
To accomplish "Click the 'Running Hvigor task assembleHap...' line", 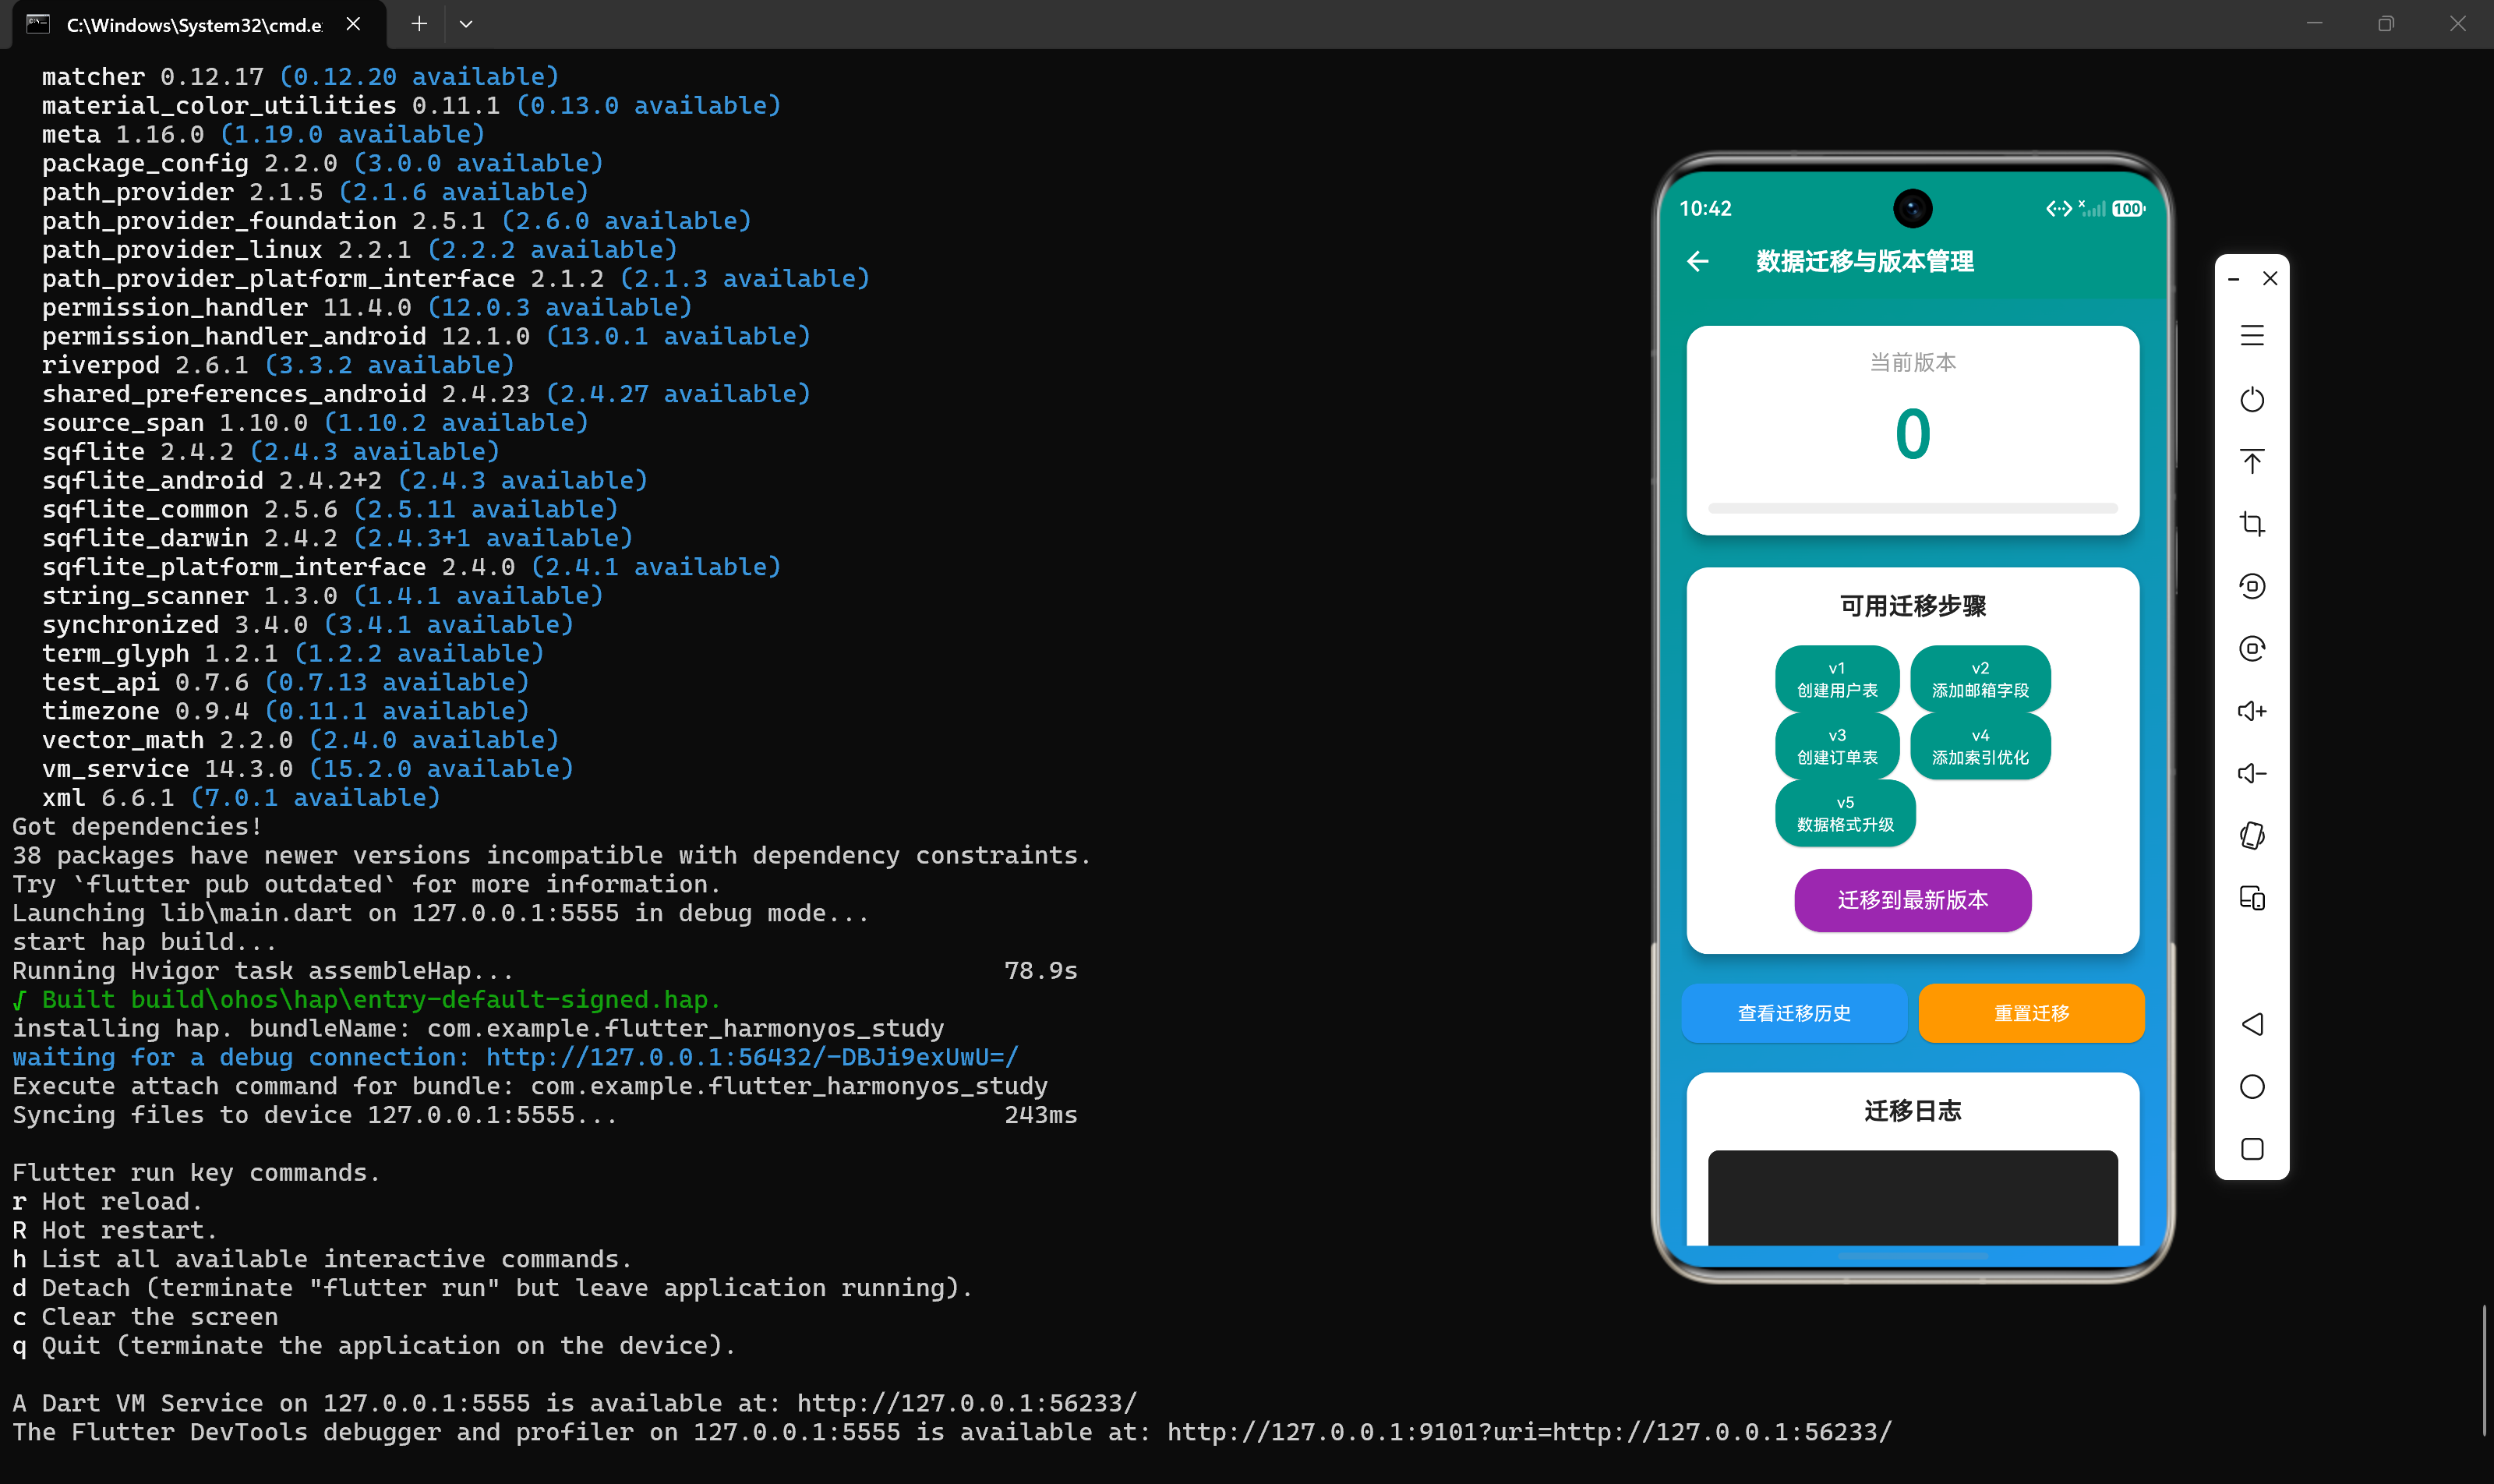I will pyautogui.click(x=545, y=970).
